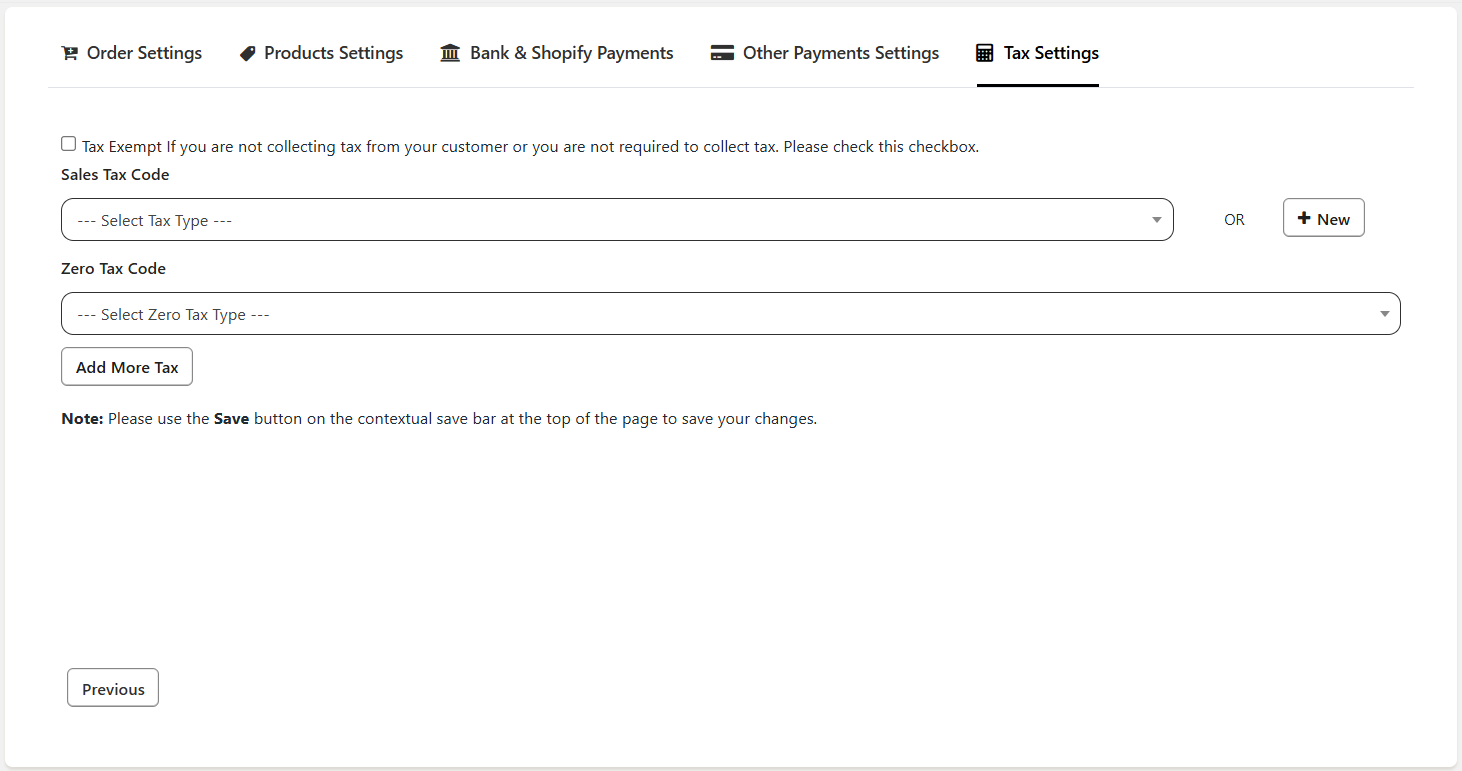Click the arrow on the Zero Tax Code dropdown
Image resolution: width=1462 pixels, height=771 pixels.
coord(1384,314)
